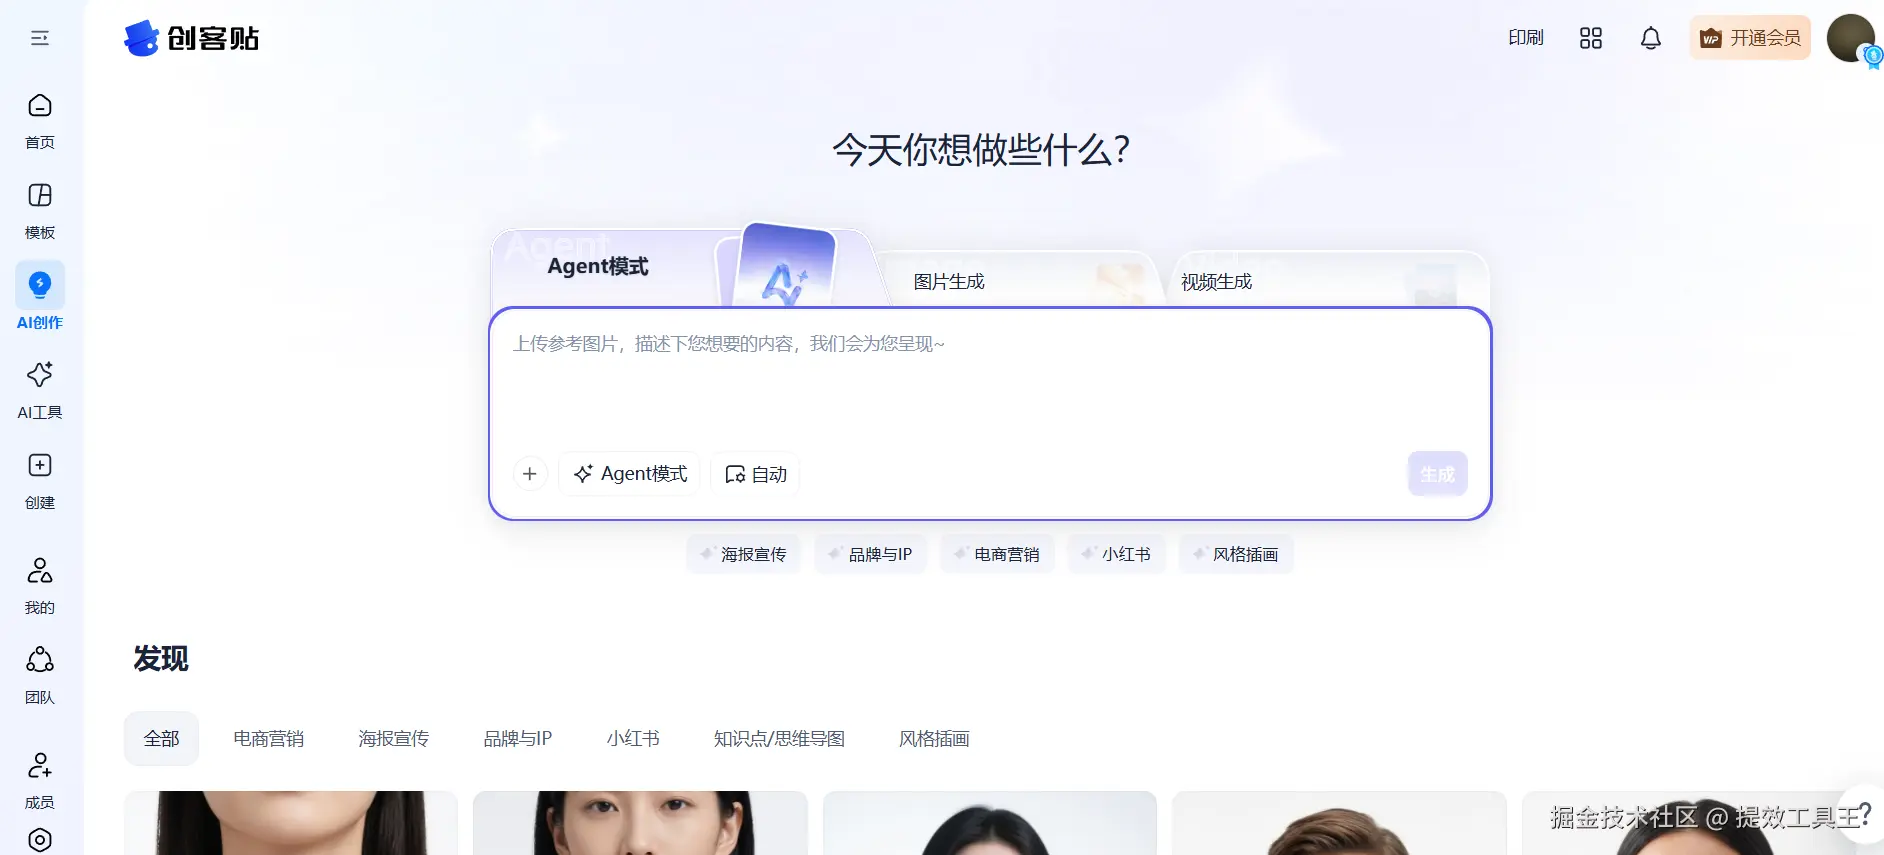Choose the 小红书 suggestion chip
Image resolution: width=1884 pixels, height=855 pixels.
click(x=1116, y=554)
